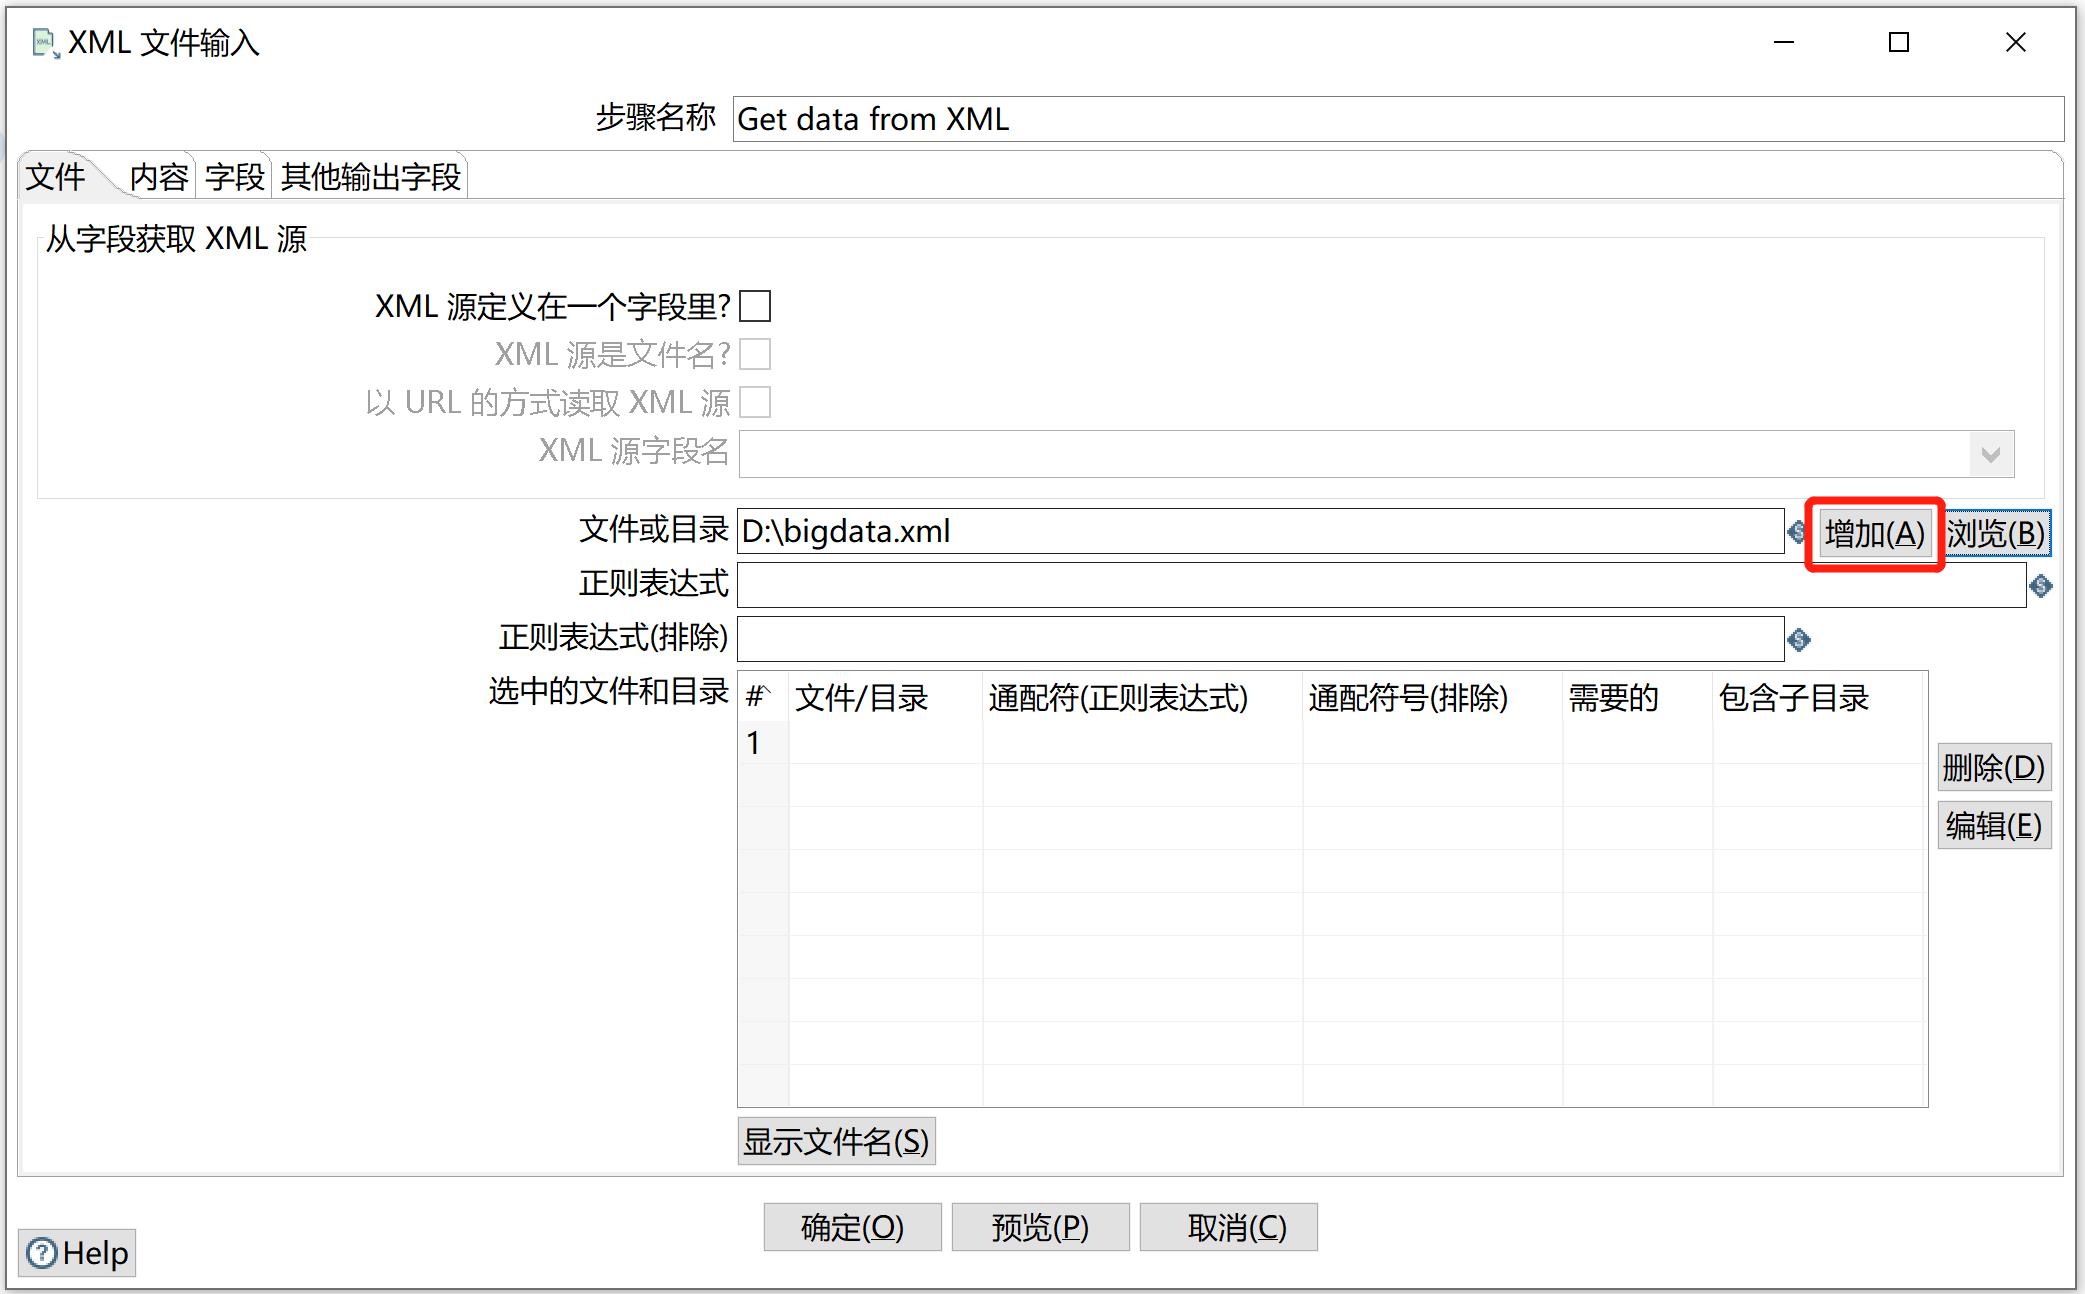Maximize the XML 文件输入 window
This screenshot has width=2085, height=1294.
(1899, 42)
